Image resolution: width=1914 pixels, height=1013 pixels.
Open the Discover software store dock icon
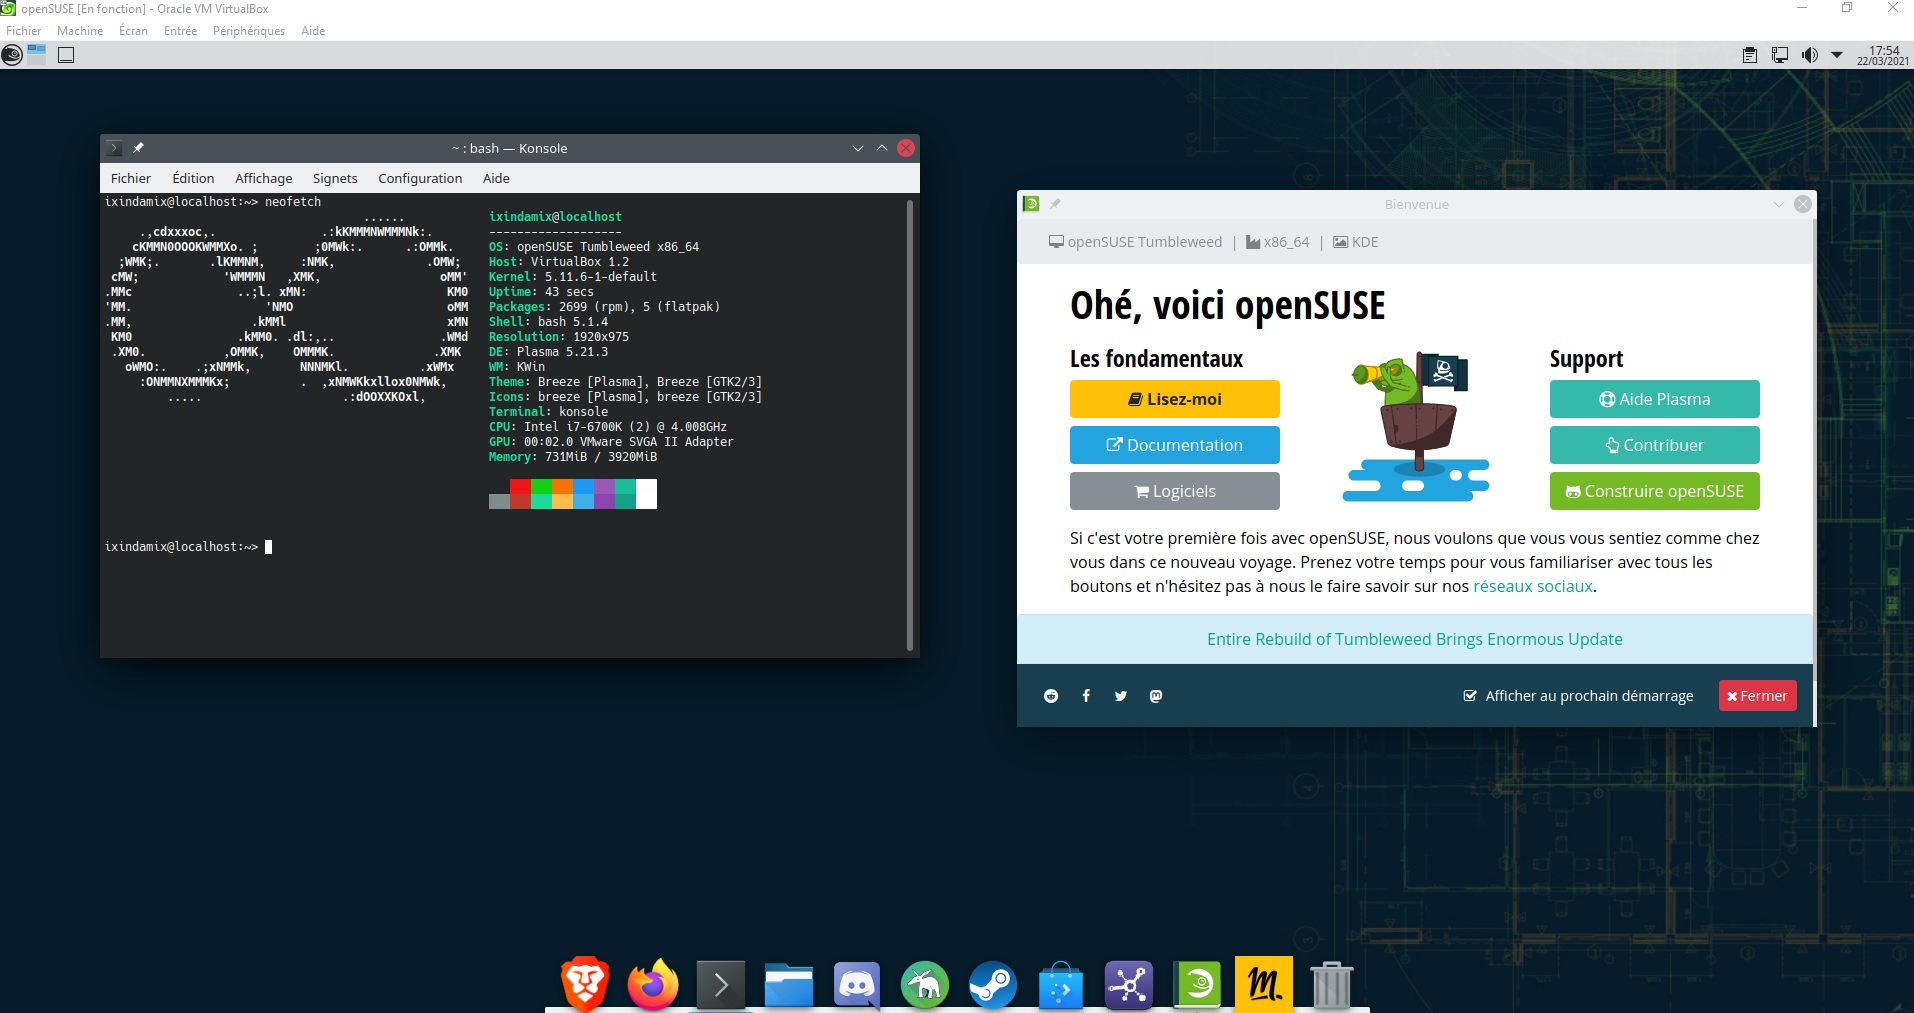point(1061,986)
